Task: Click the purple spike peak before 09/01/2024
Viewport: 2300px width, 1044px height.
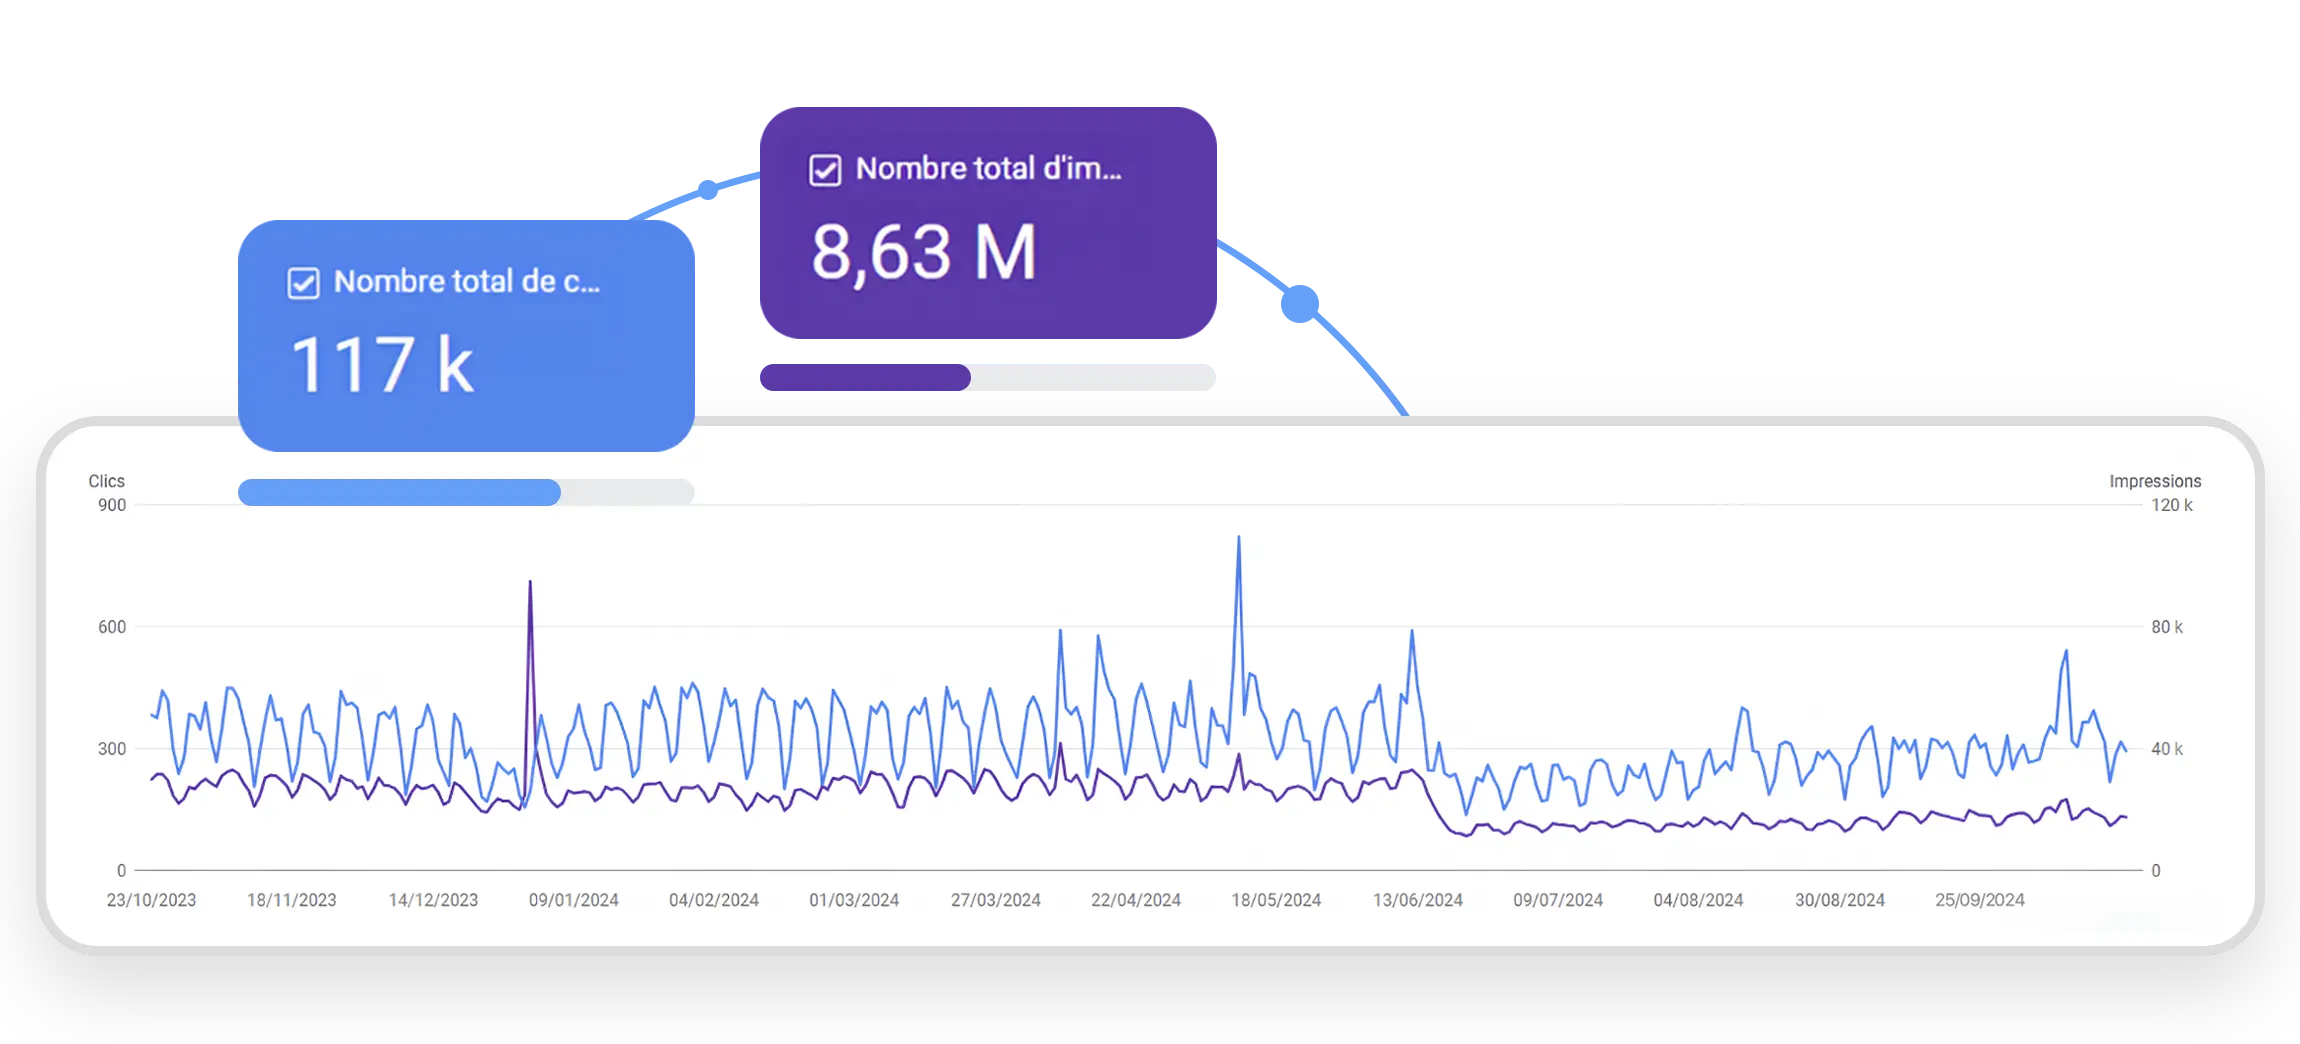Action: [530, 582]
